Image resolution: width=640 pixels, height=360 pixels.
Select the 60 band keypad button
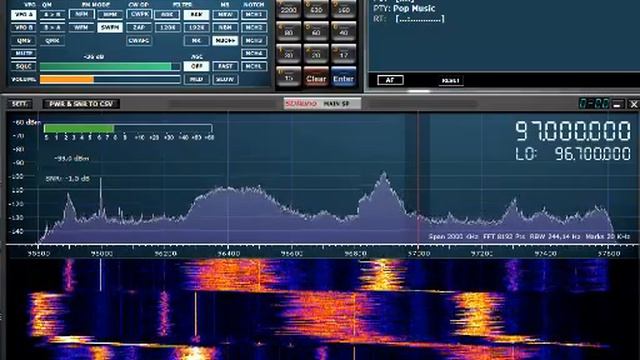[316, 32]
